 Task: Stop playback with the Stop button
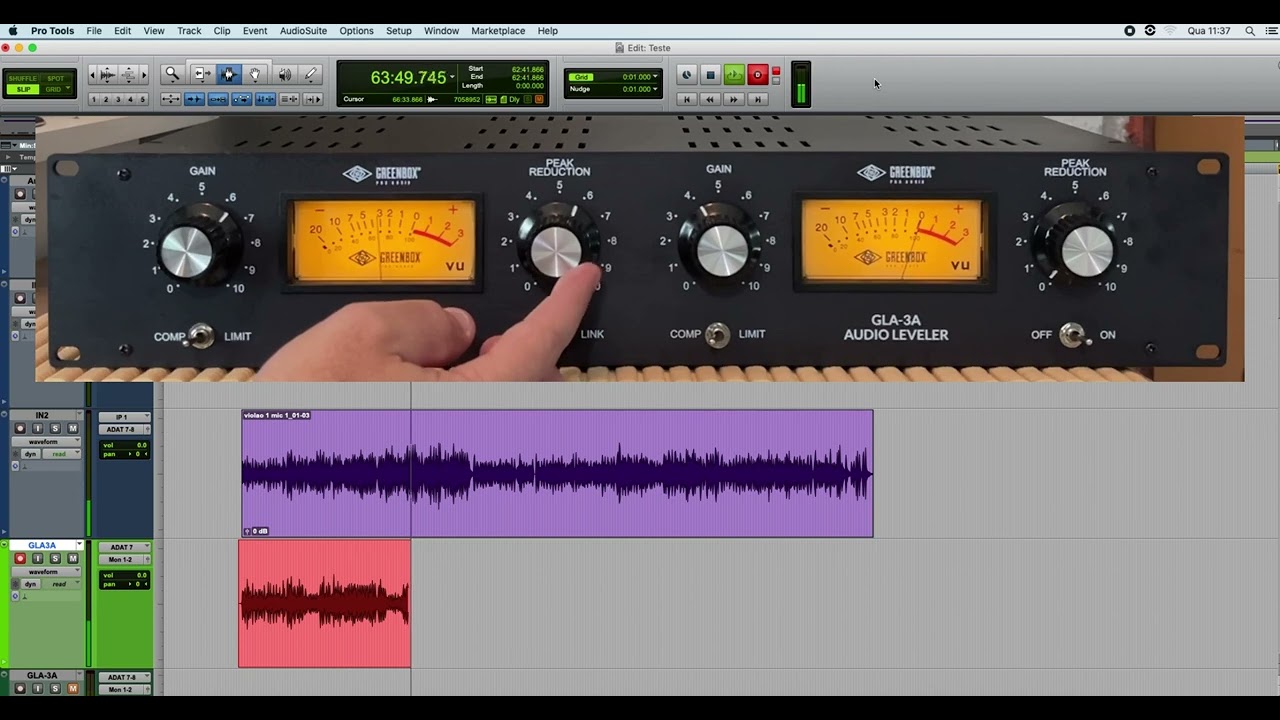tap(710, 75)
